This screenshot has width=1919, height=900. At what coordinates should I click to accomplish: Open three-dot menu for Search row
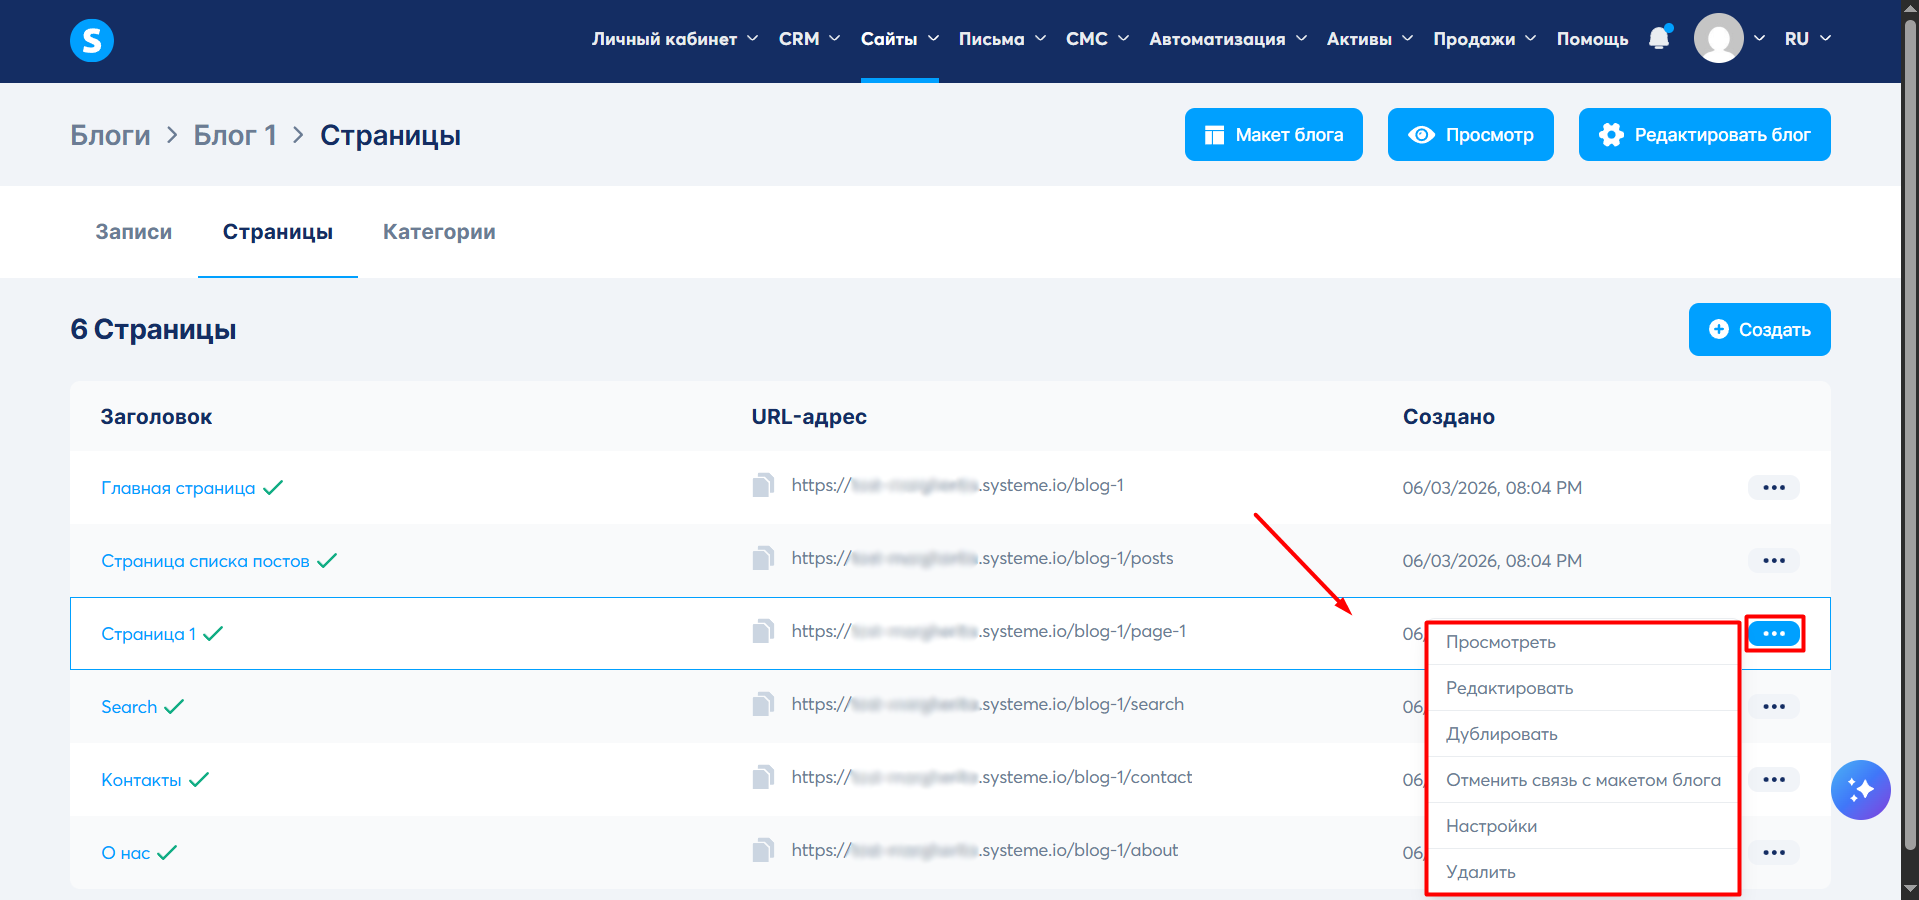click(1774, 707)
